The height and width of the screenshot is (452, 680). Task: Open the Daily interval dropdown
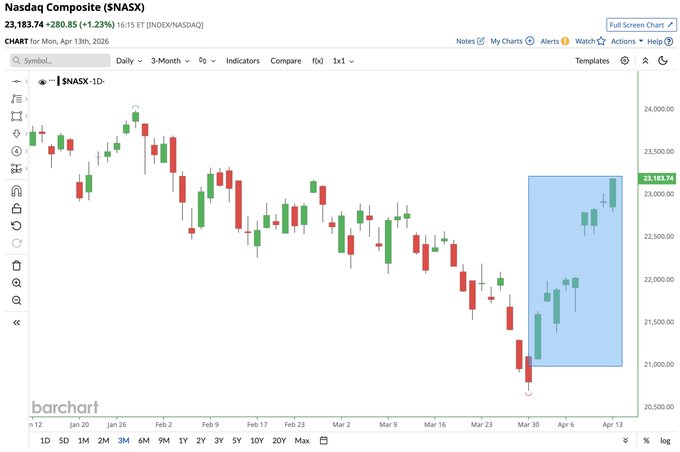pos(129,61)
